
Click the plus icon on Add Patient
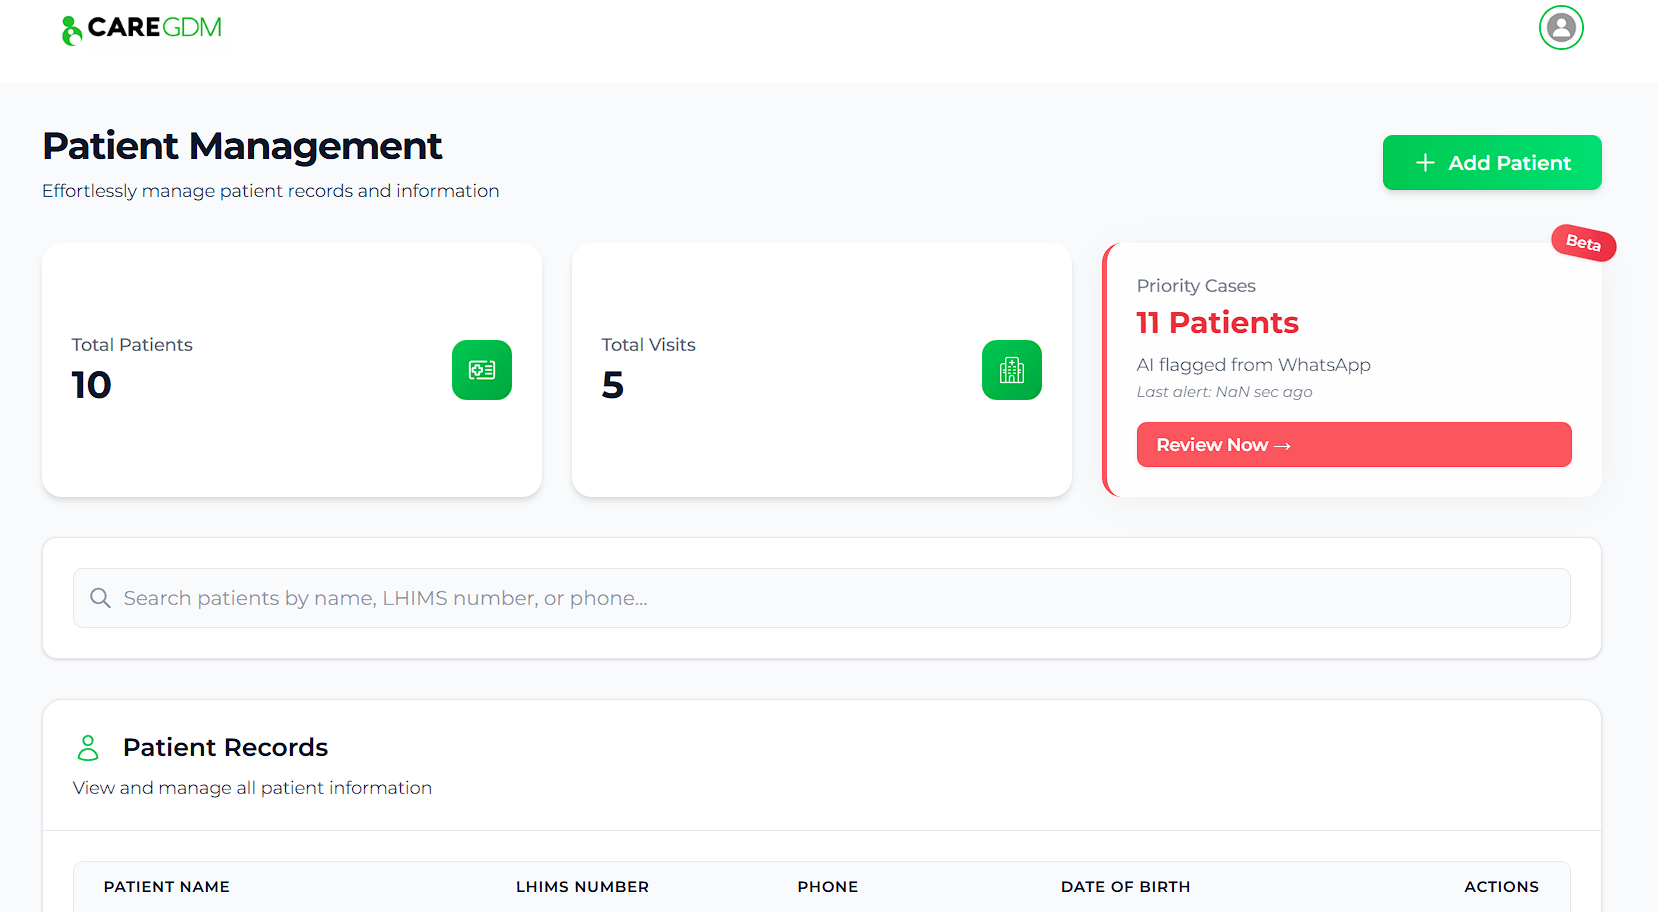click(x=1424, y=162)
